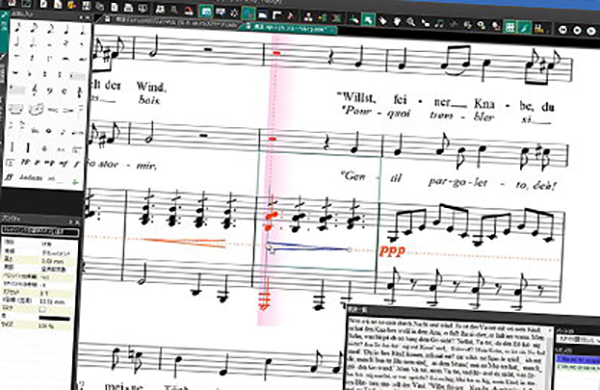Click the lyric word "Willst," on score
The width and height of the screenshot is (600, 390).
coord(357,98)
